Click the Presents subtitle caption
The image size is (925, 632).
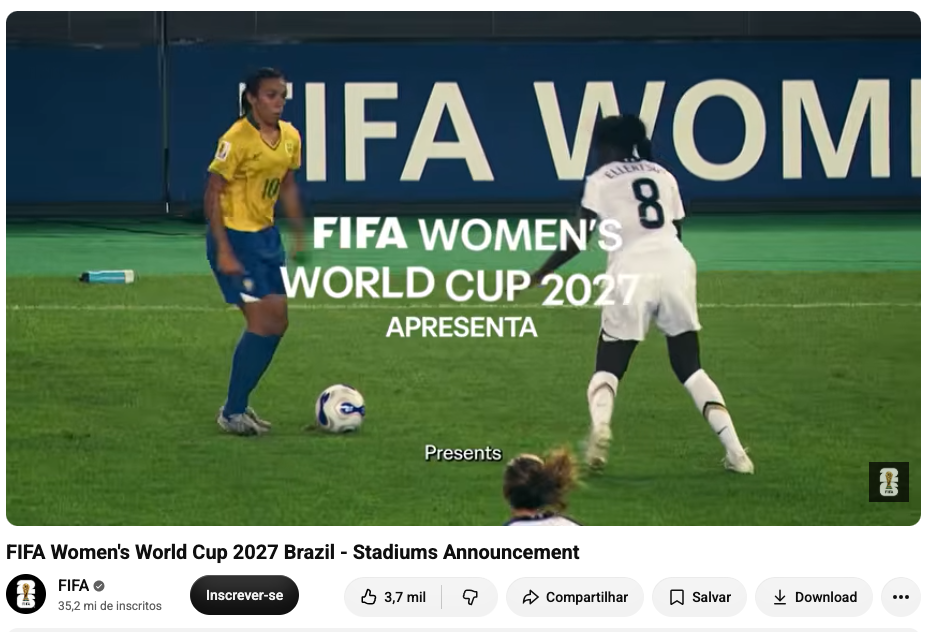click(463, 453)
